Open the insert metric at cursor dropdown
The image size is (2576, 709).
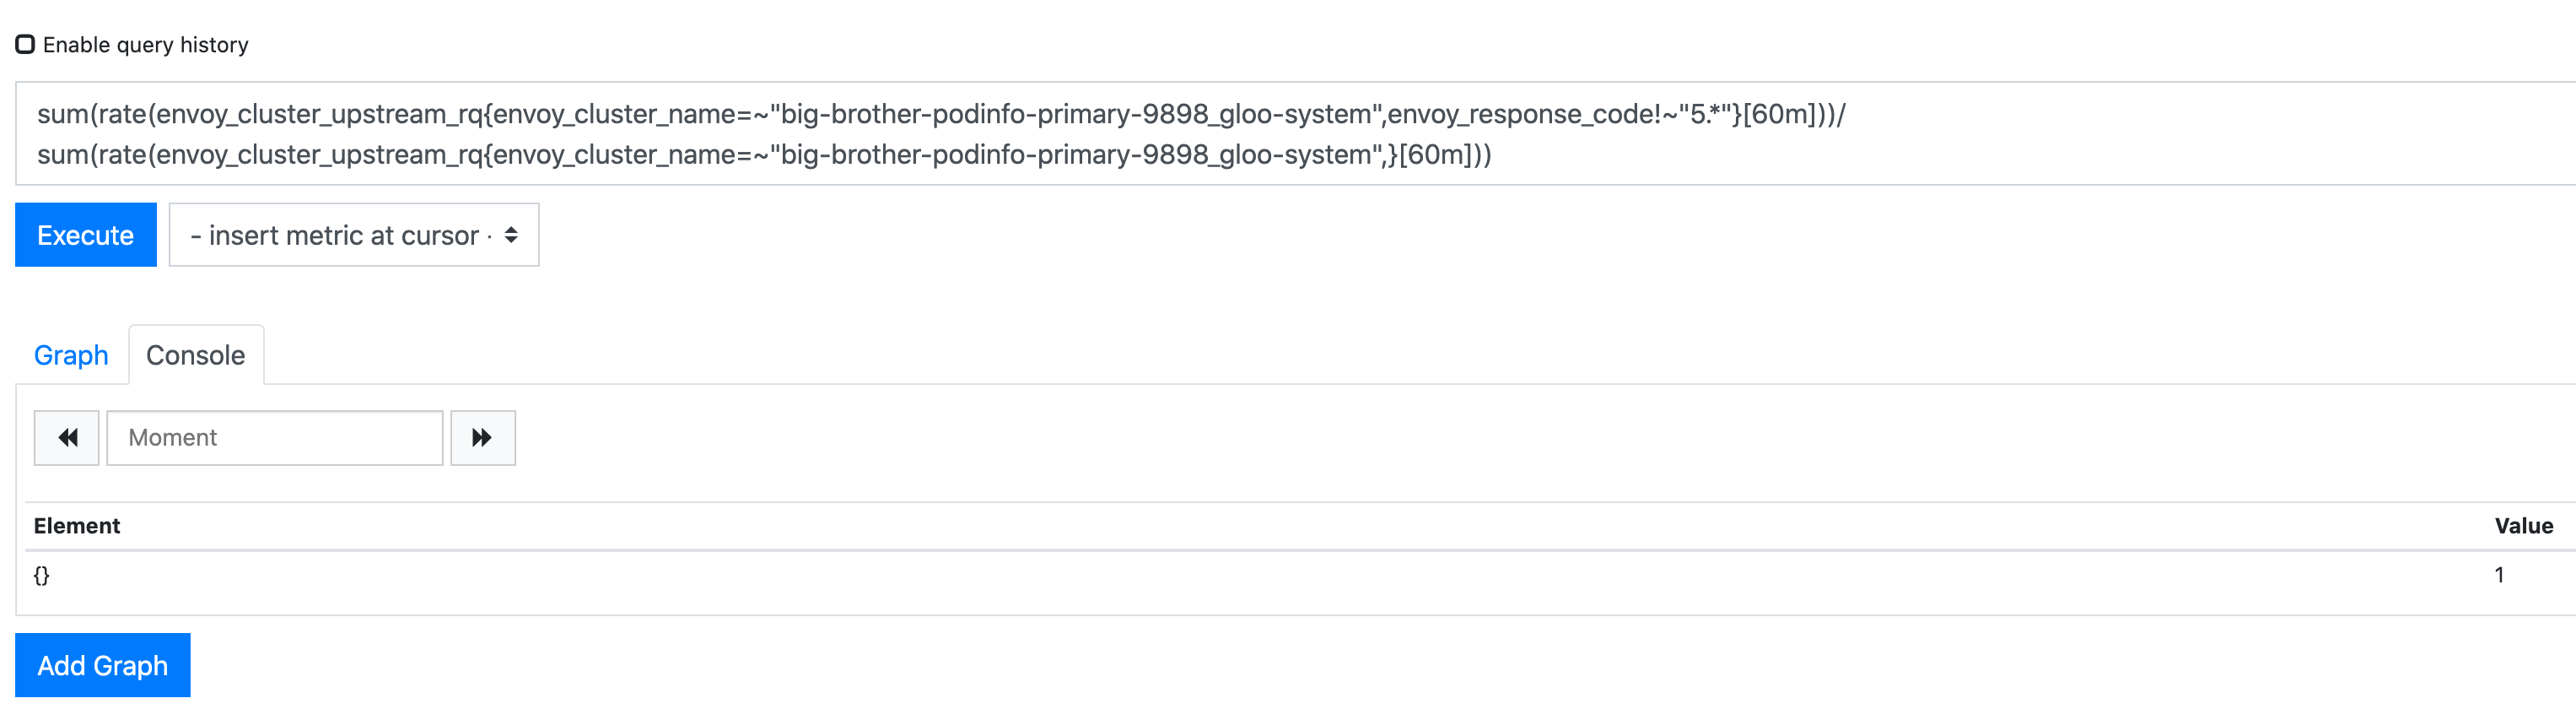pos(353,235)
